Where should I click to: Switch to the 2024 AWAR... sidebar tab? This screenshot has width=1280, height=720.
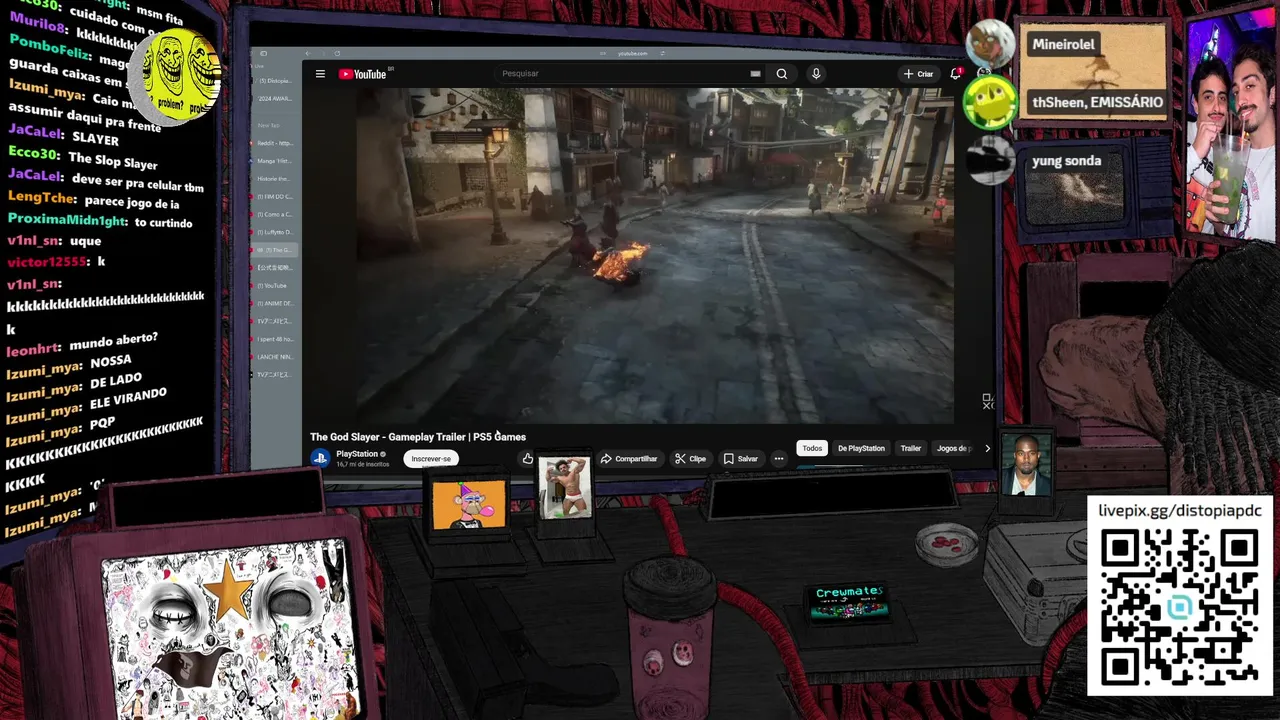click(x=274, y=99)
